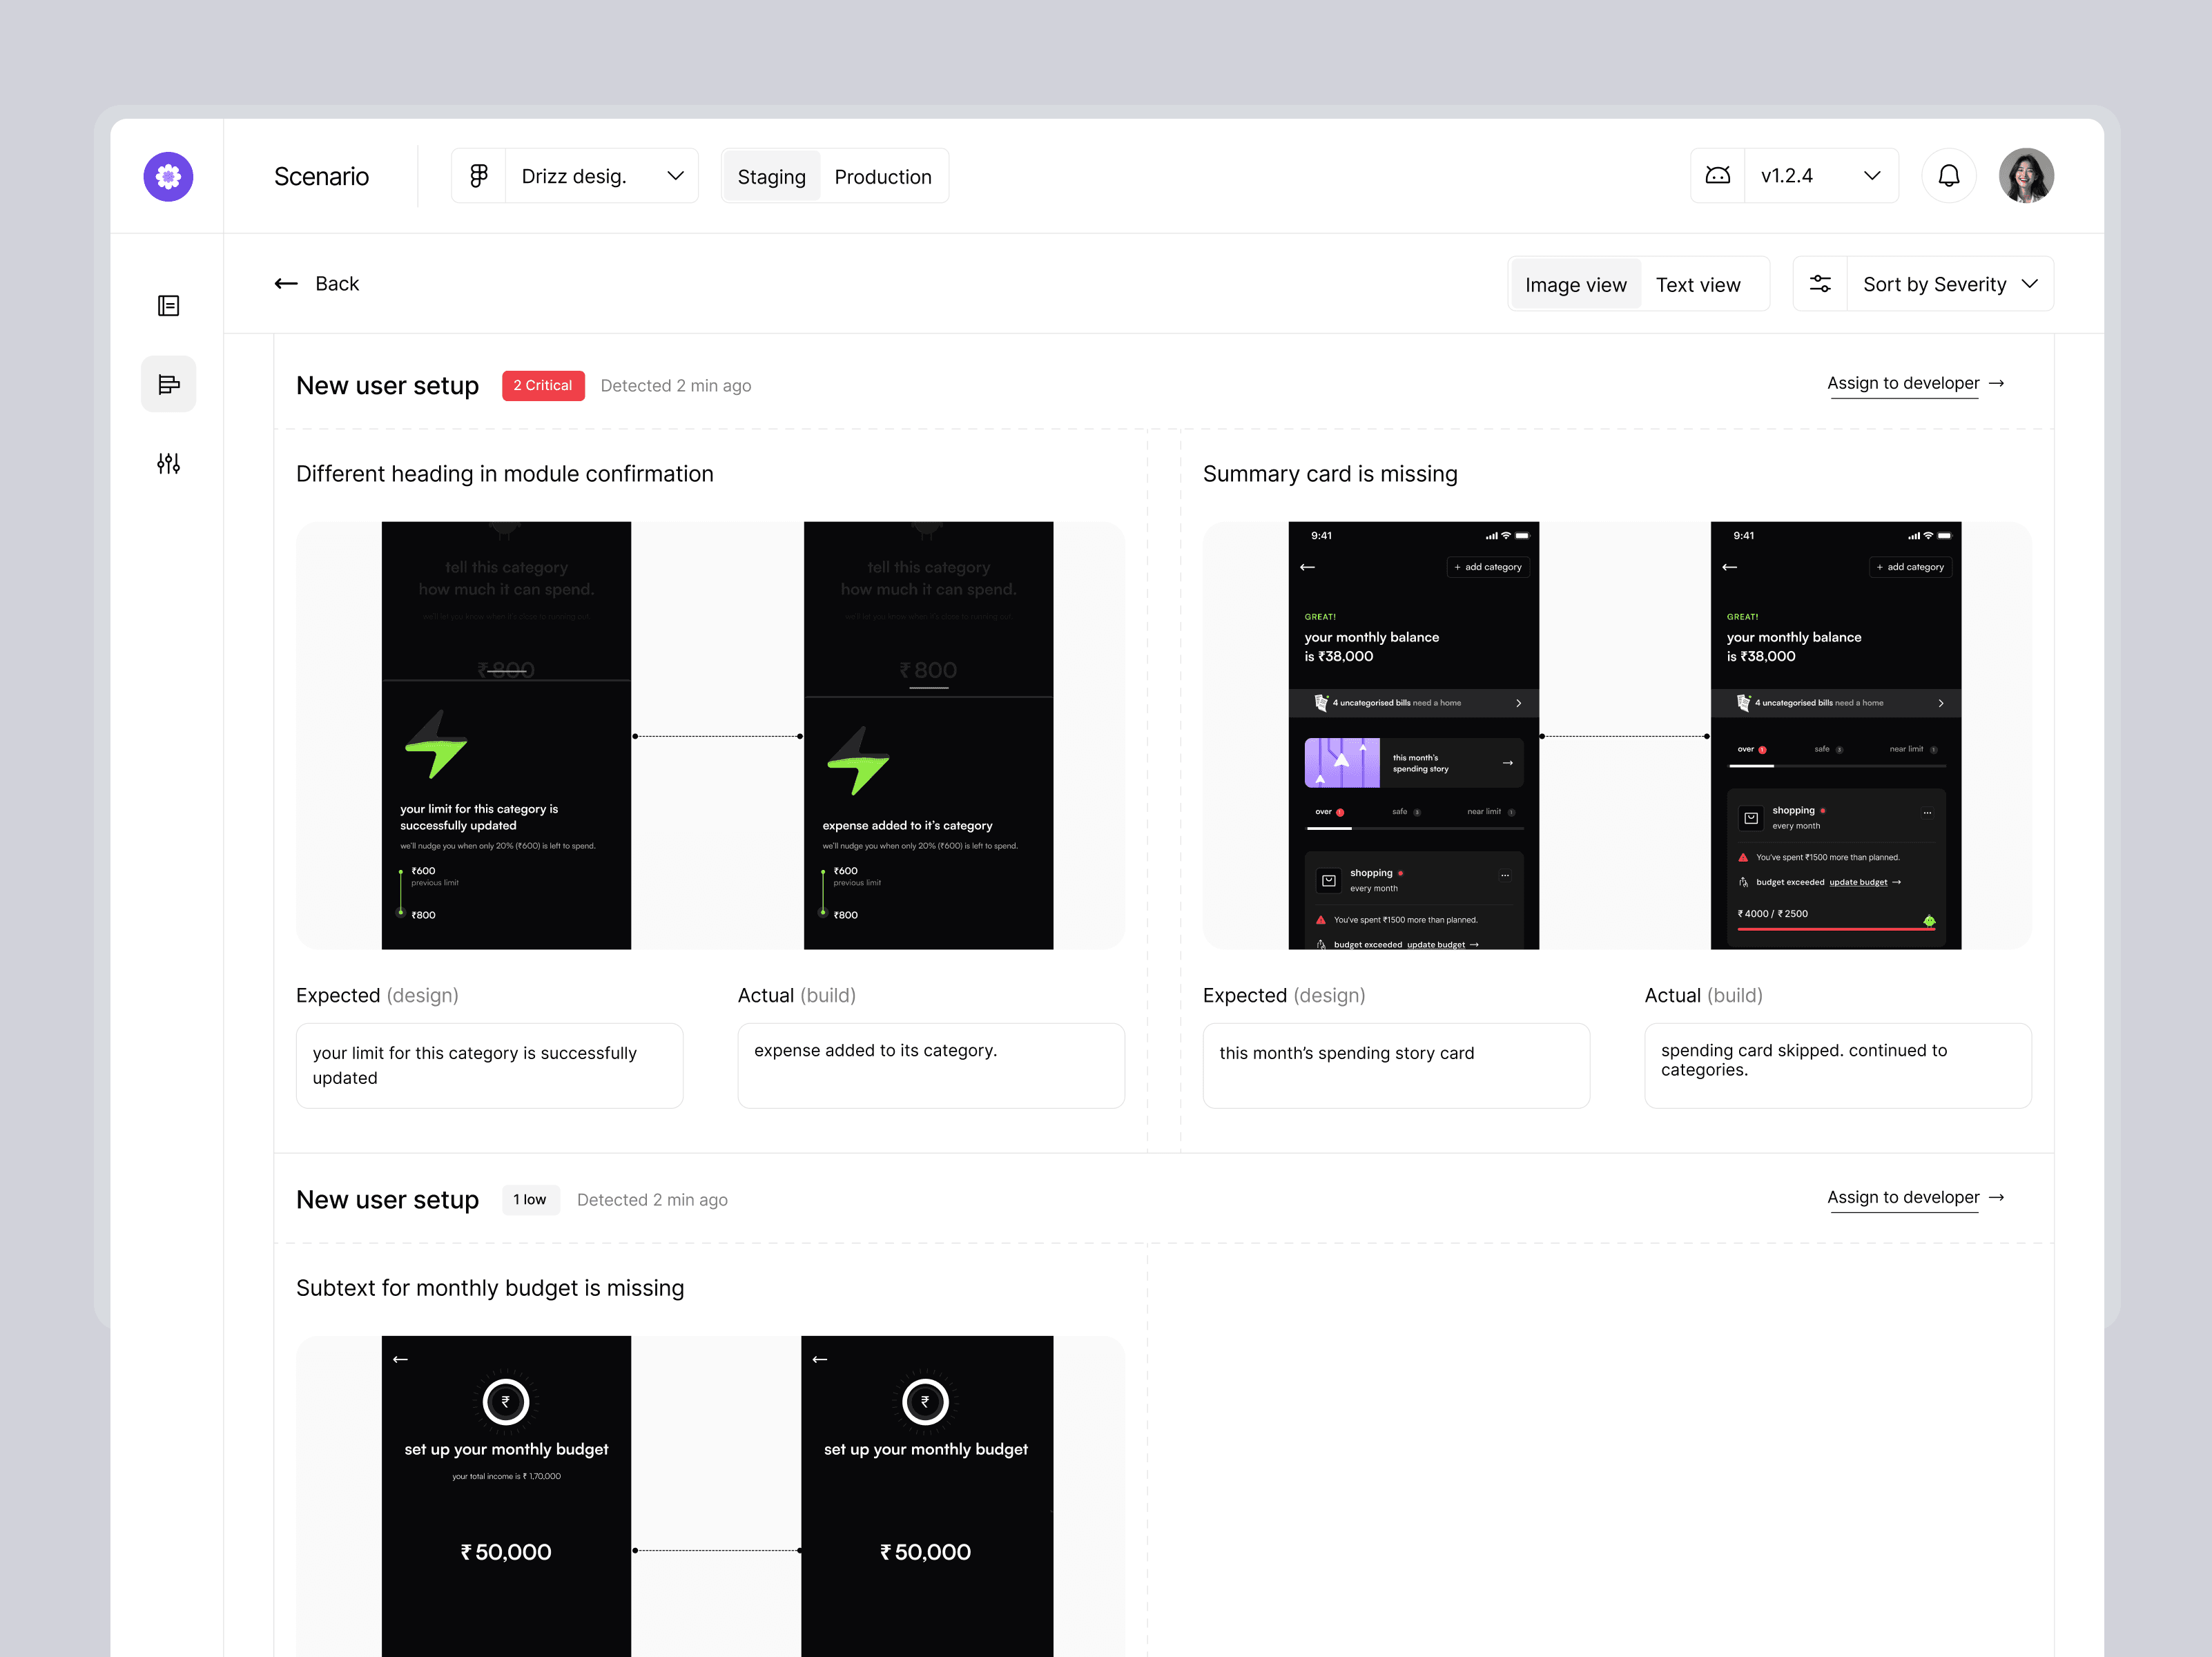Switch environment to Staging
This screenshot has width=2212, height=1657.
tap(771, 177)
